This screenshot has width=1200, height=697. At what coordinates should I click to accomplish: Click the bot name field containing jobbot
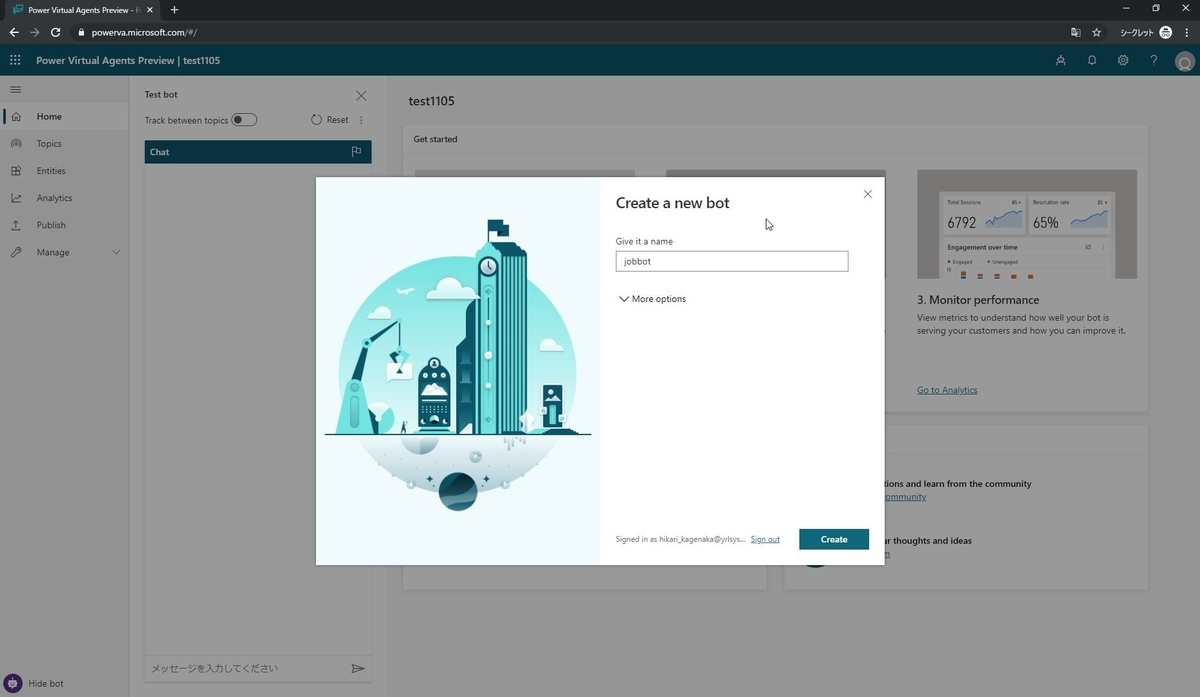click(732, 261)
